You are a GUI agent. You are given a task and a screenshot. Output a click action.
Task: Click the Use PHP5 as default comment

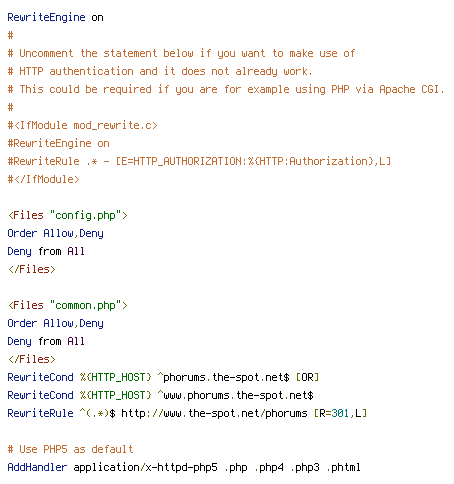pos(70,449)
